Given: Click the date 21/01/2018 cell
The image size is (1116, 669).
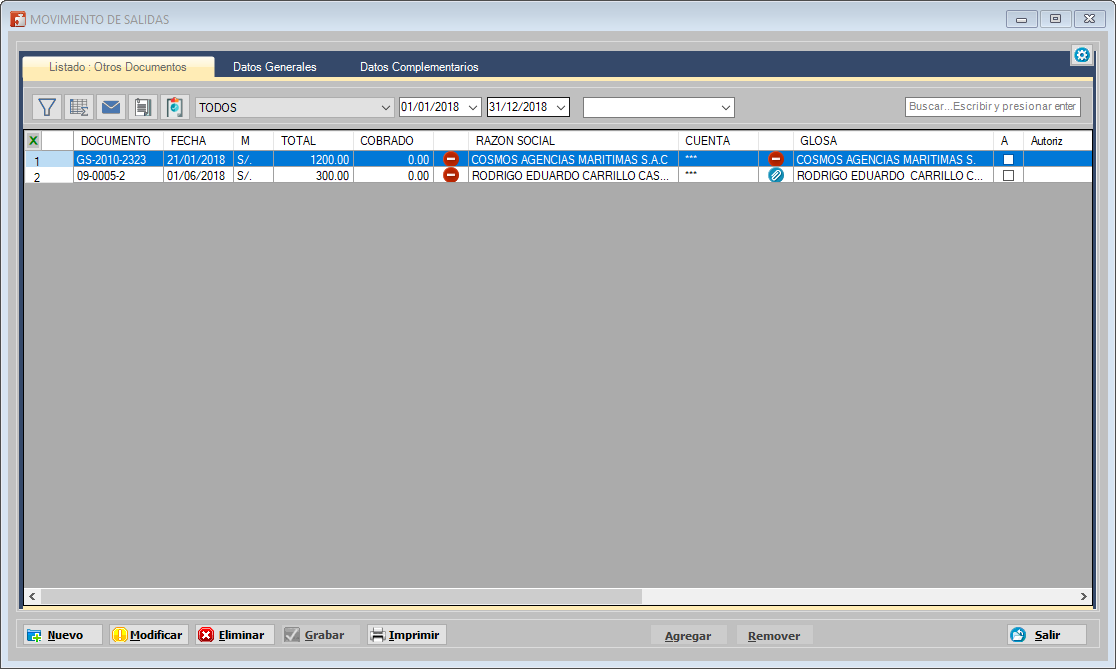Looking at the screenshot, I should (x=199, y=159).
